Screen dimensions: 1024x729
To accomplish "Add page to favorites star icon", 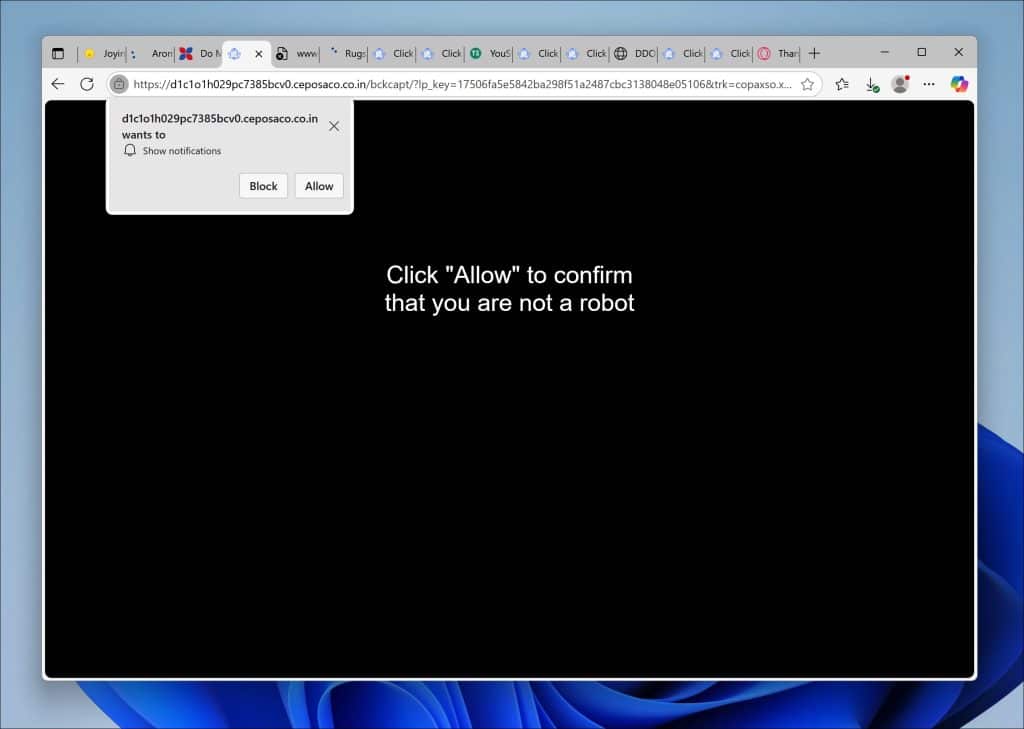I will [807, 84].
